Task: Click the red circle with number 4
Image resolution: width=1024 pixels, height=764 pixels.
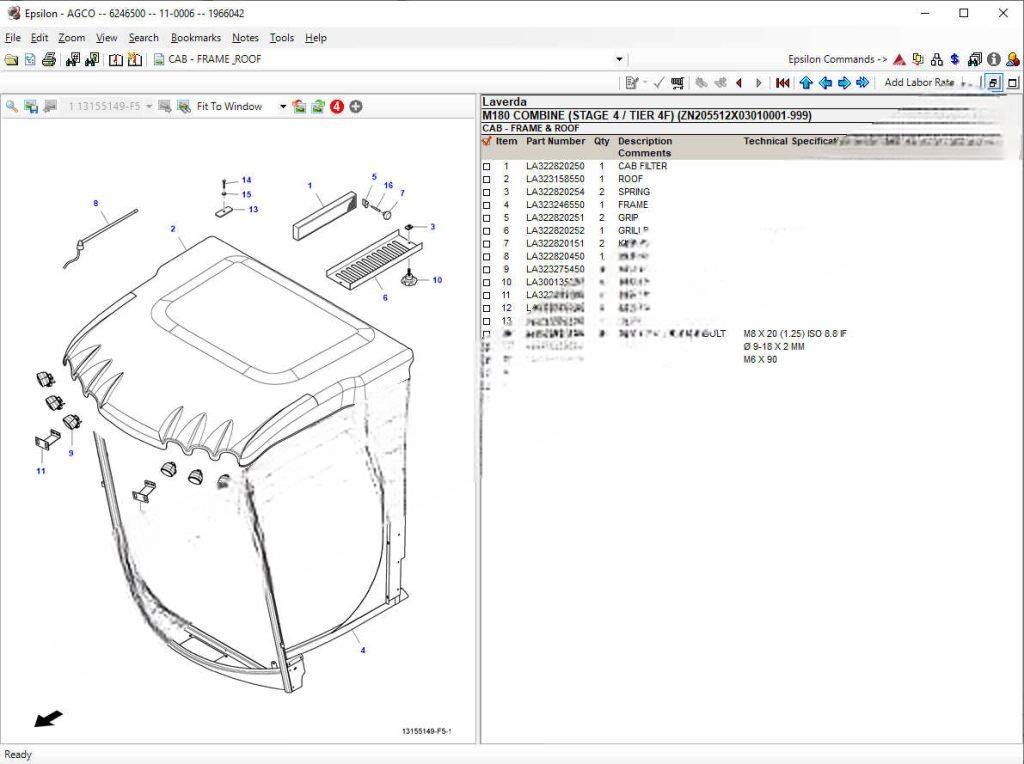Action: tap(337, 106)
